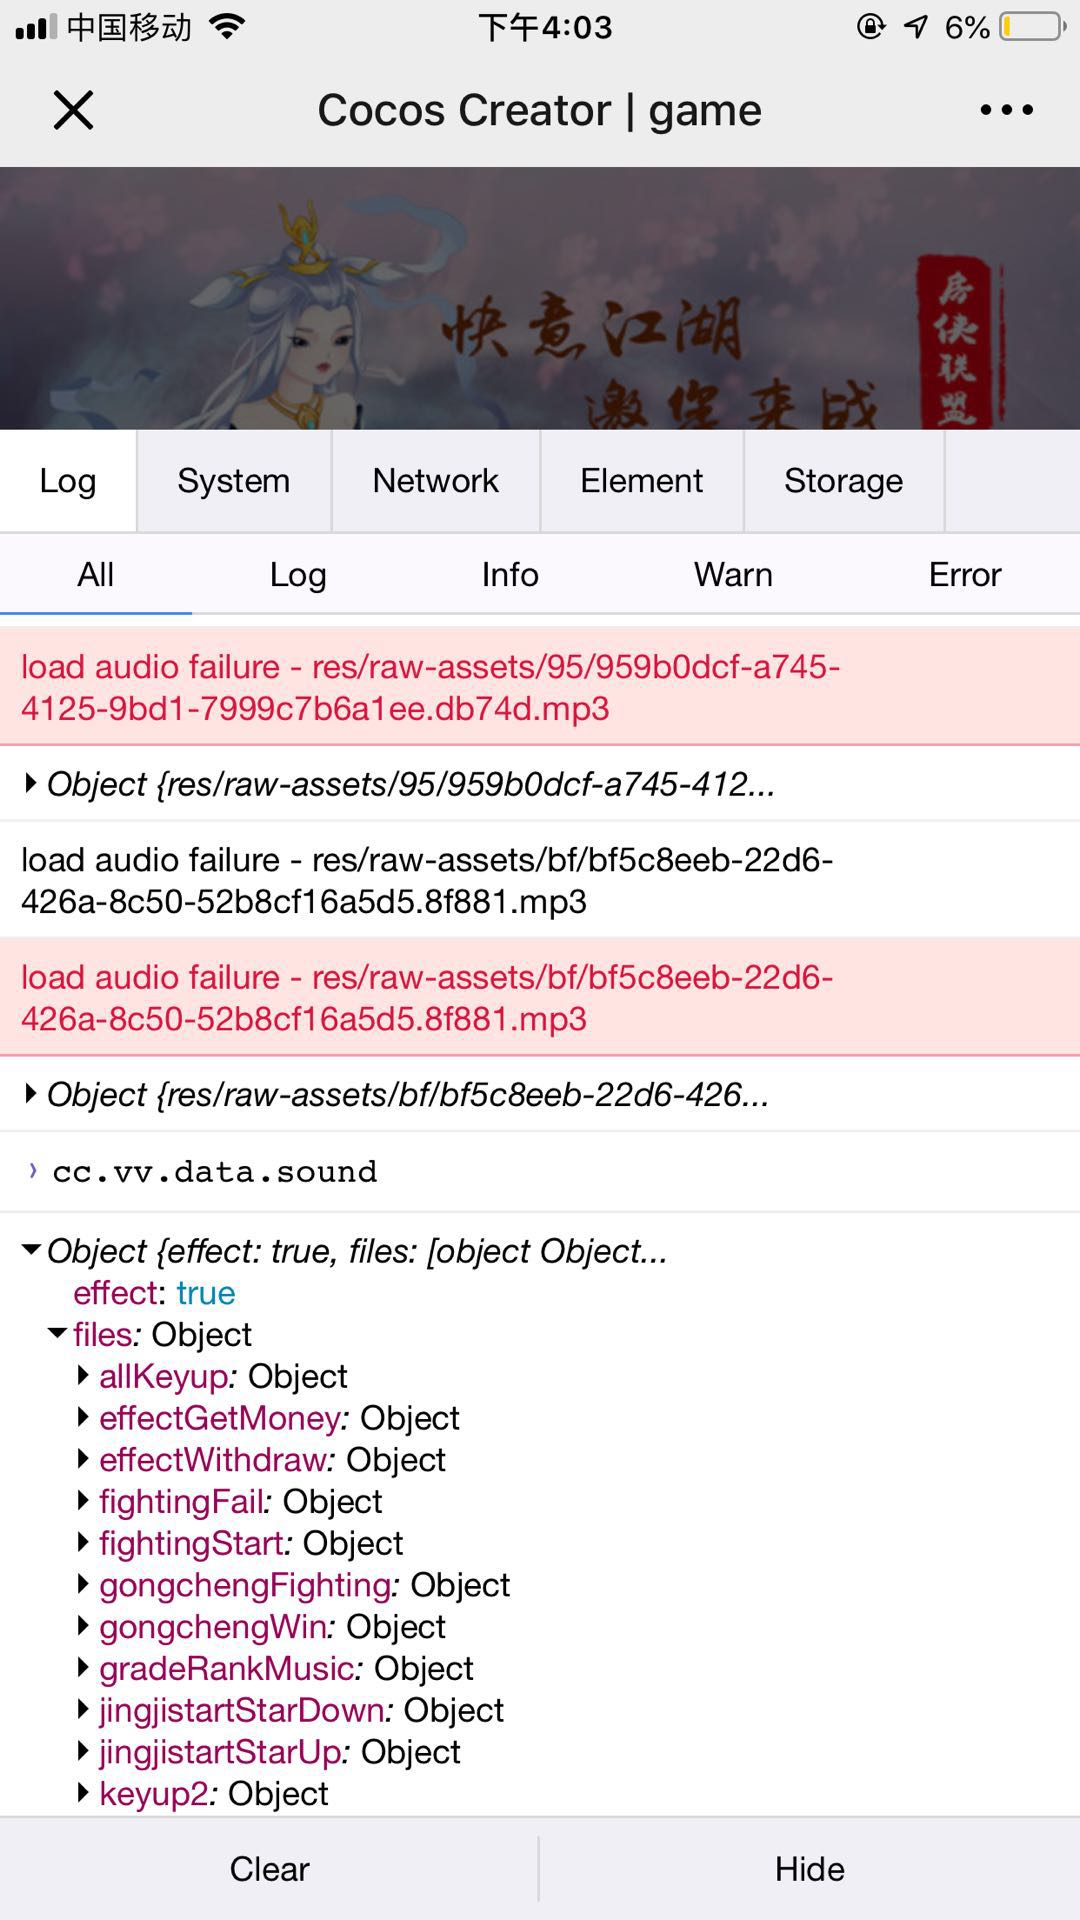The width and height of the screenshot is (1080, 1920).
Task: Filter console to Info messages
Action: (510, 575)
